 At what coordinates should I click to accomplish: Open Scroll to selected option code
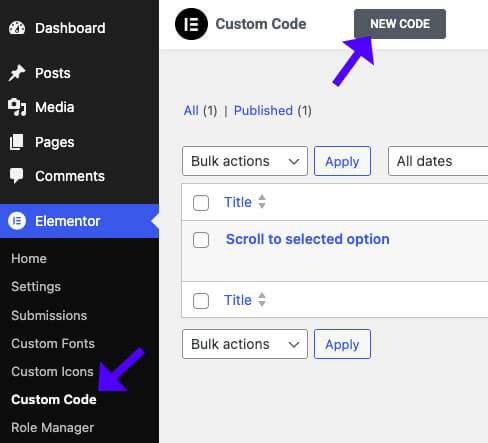pyautogui.click(x=307, y=239)
